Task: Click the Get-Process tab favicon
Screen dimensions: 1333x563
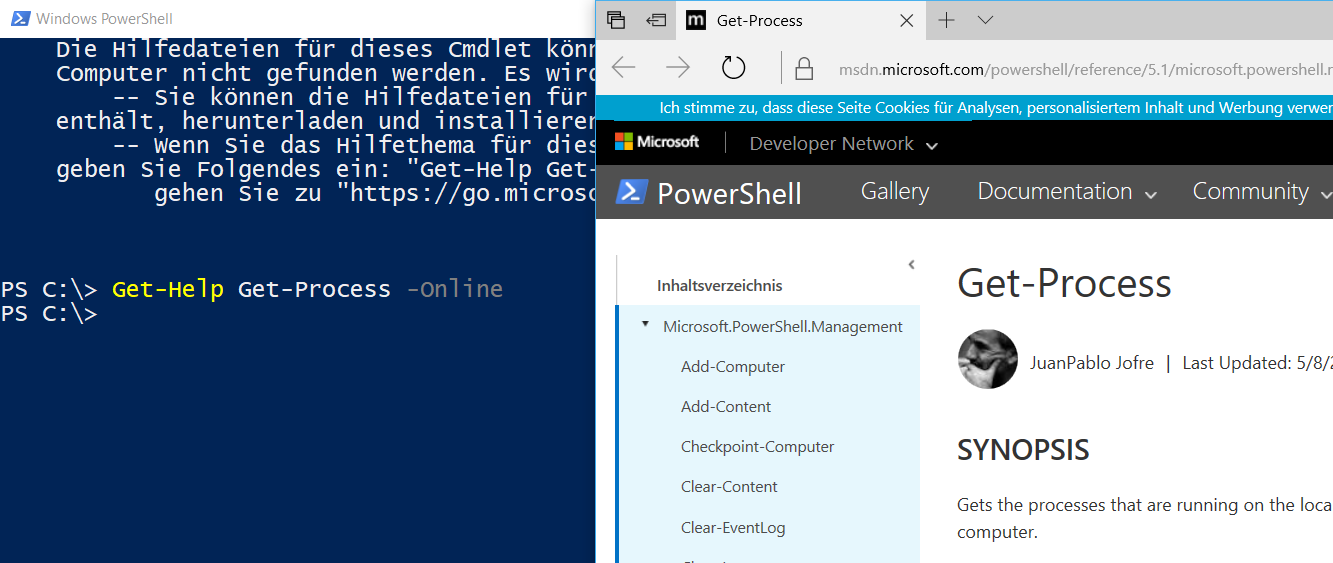Action: 697,20
